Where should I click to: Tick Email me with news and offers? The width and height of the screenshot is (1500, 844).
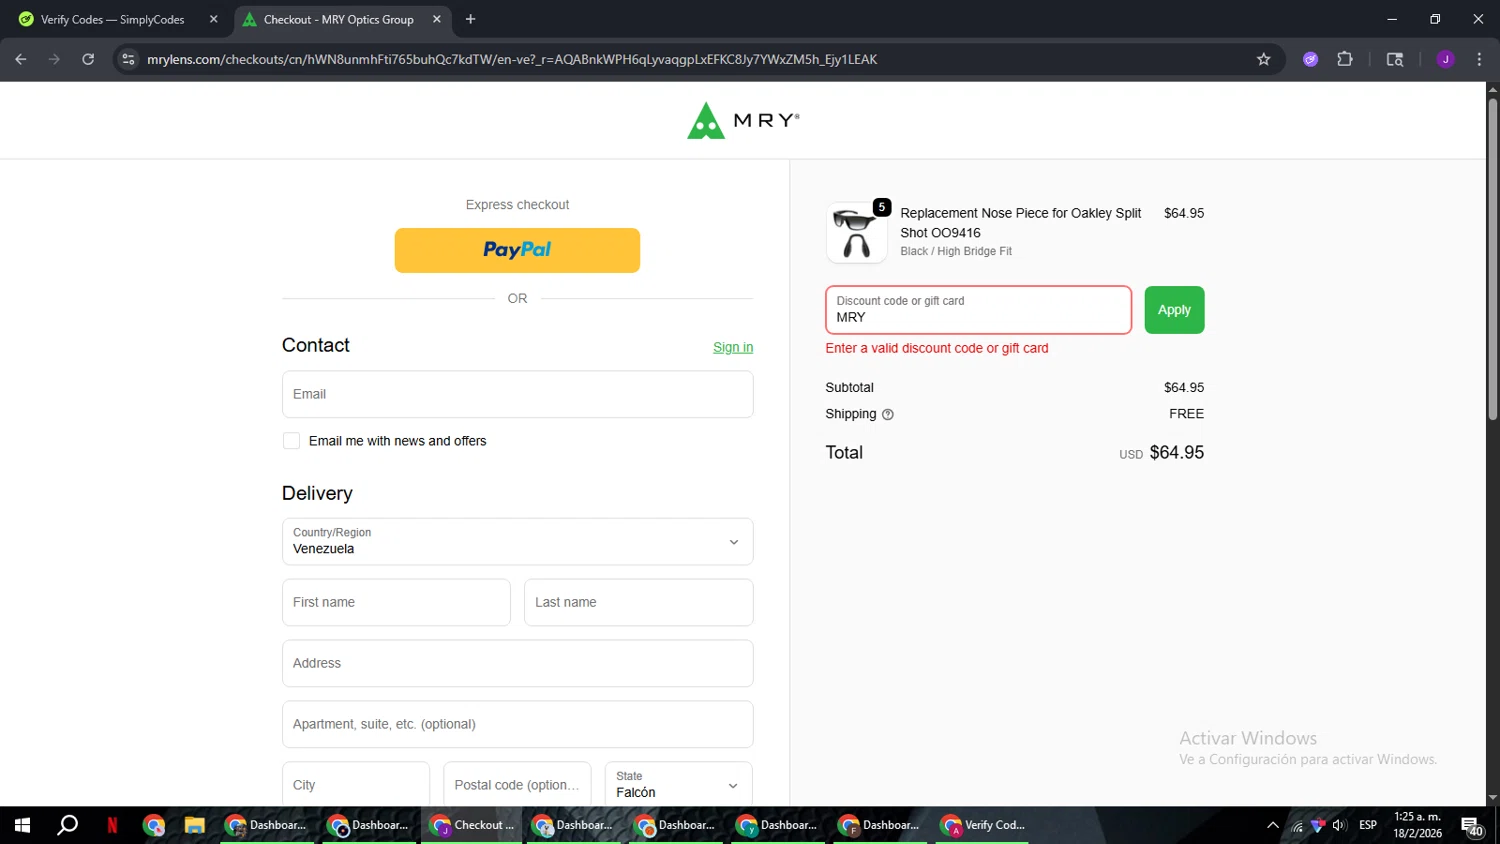click(x=291, y=441)
